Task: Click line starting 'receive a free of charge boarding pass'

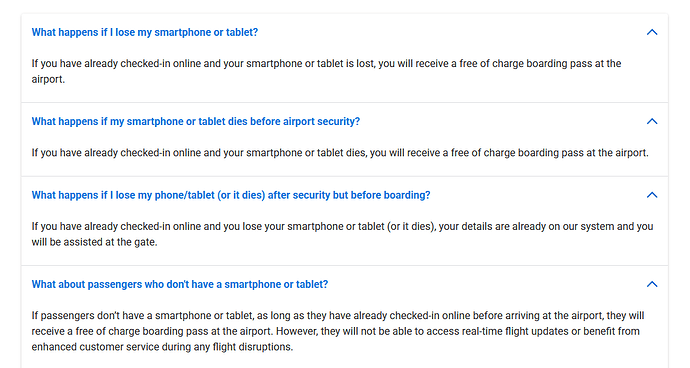Action: pyautogui.click(x=335, y=331)
